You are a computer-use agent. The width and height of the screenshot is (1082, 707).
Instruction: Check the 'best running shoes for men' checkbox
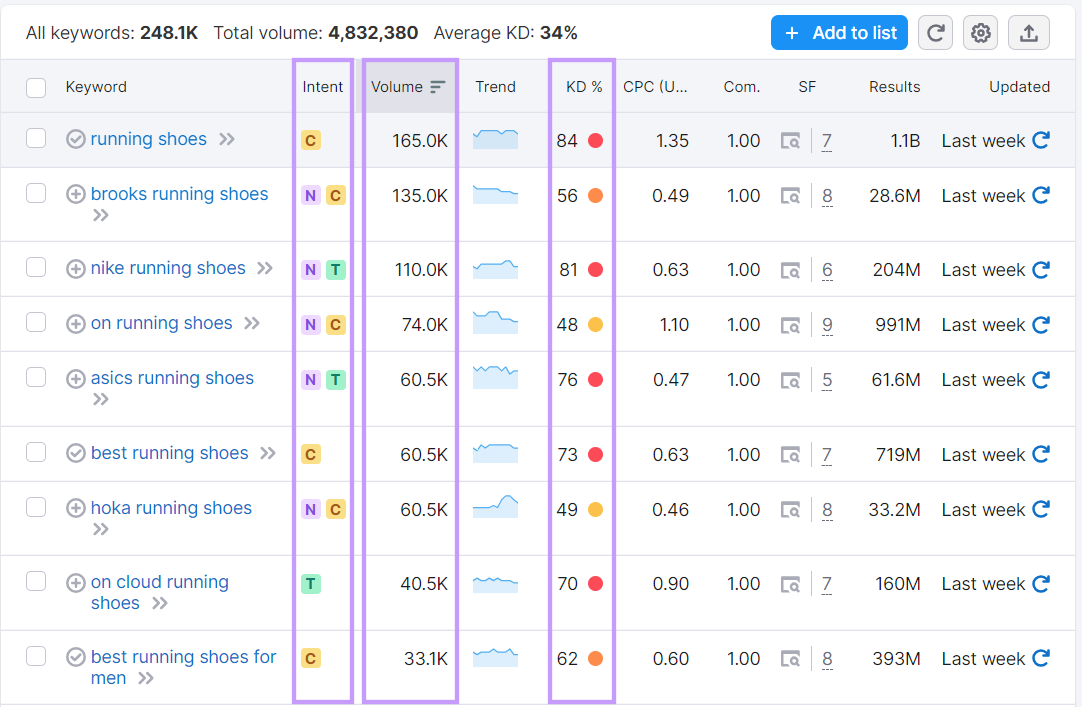36,655
